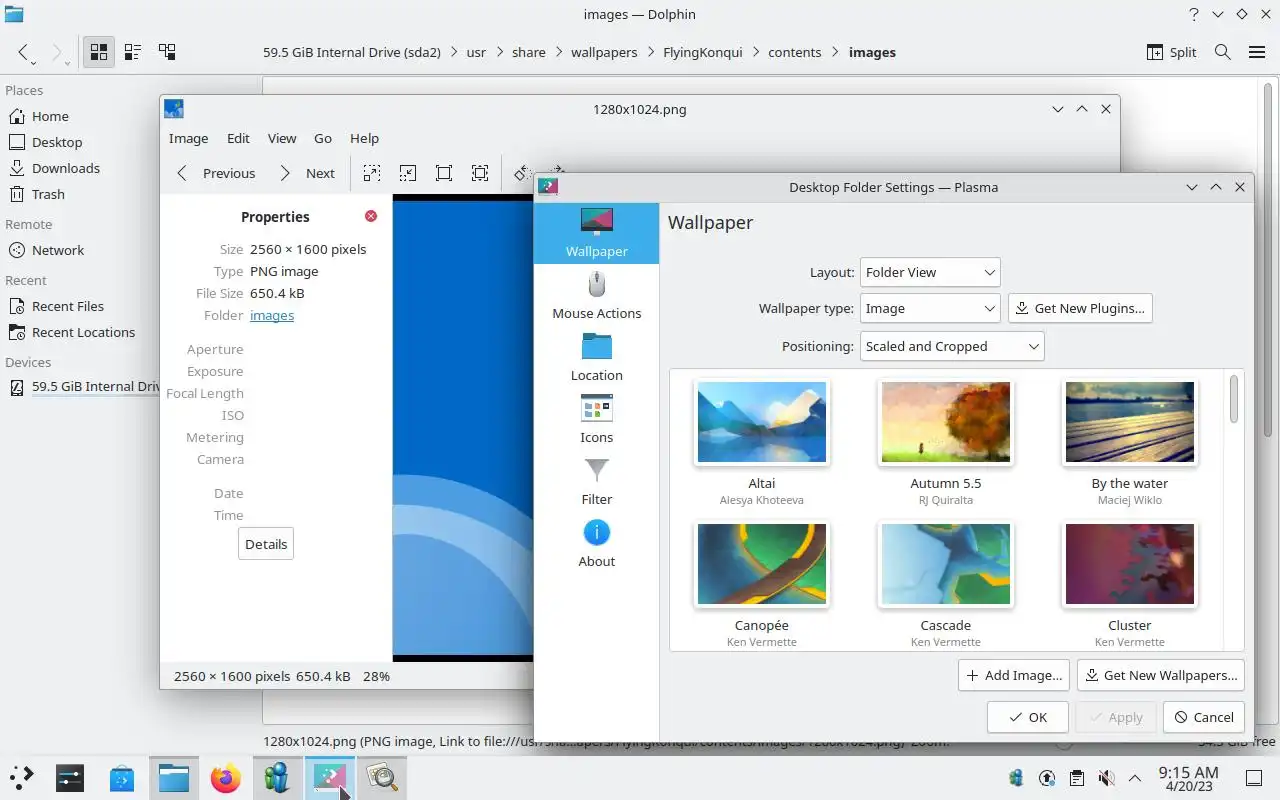Go to Next image in viewer
The image size is (1280, 800).
(x=307, y=173)
